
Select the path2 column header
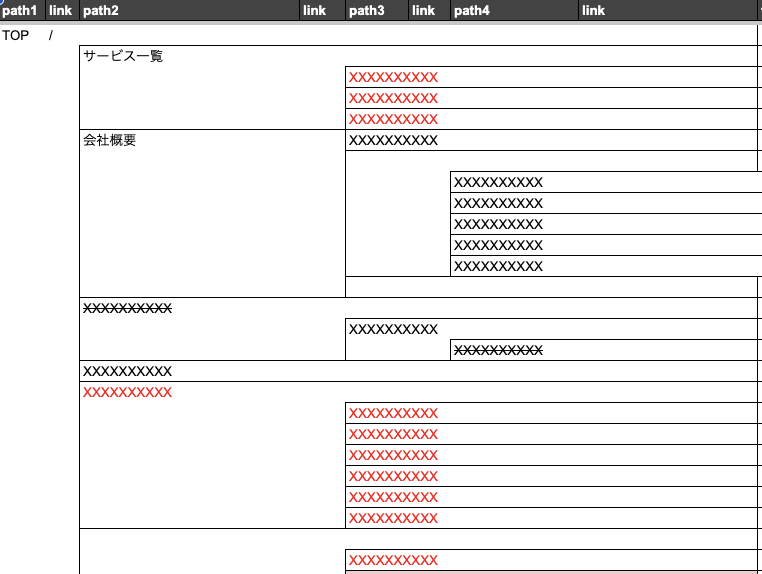pyautogui.click(x=189, y=10)
